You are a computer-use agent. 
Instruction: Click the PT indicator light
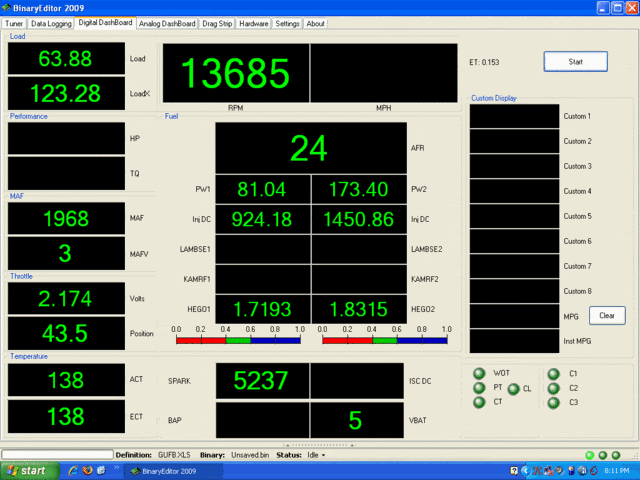[x=479, y=387]
